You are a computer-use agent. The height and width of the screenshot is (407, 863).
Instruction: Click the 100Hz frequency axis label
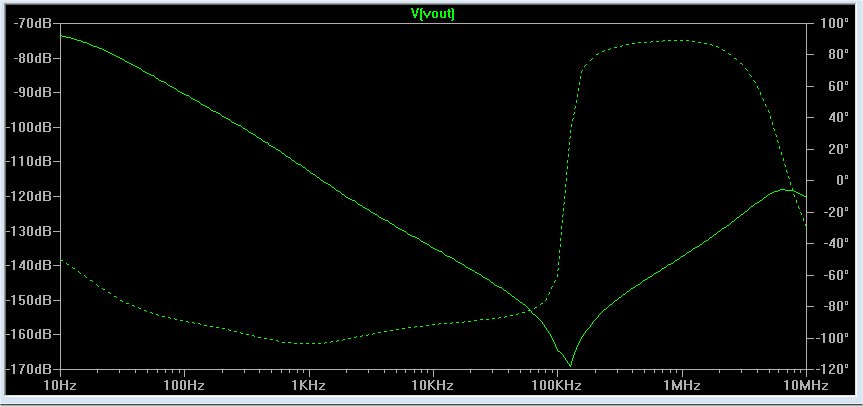click(184, 386)
